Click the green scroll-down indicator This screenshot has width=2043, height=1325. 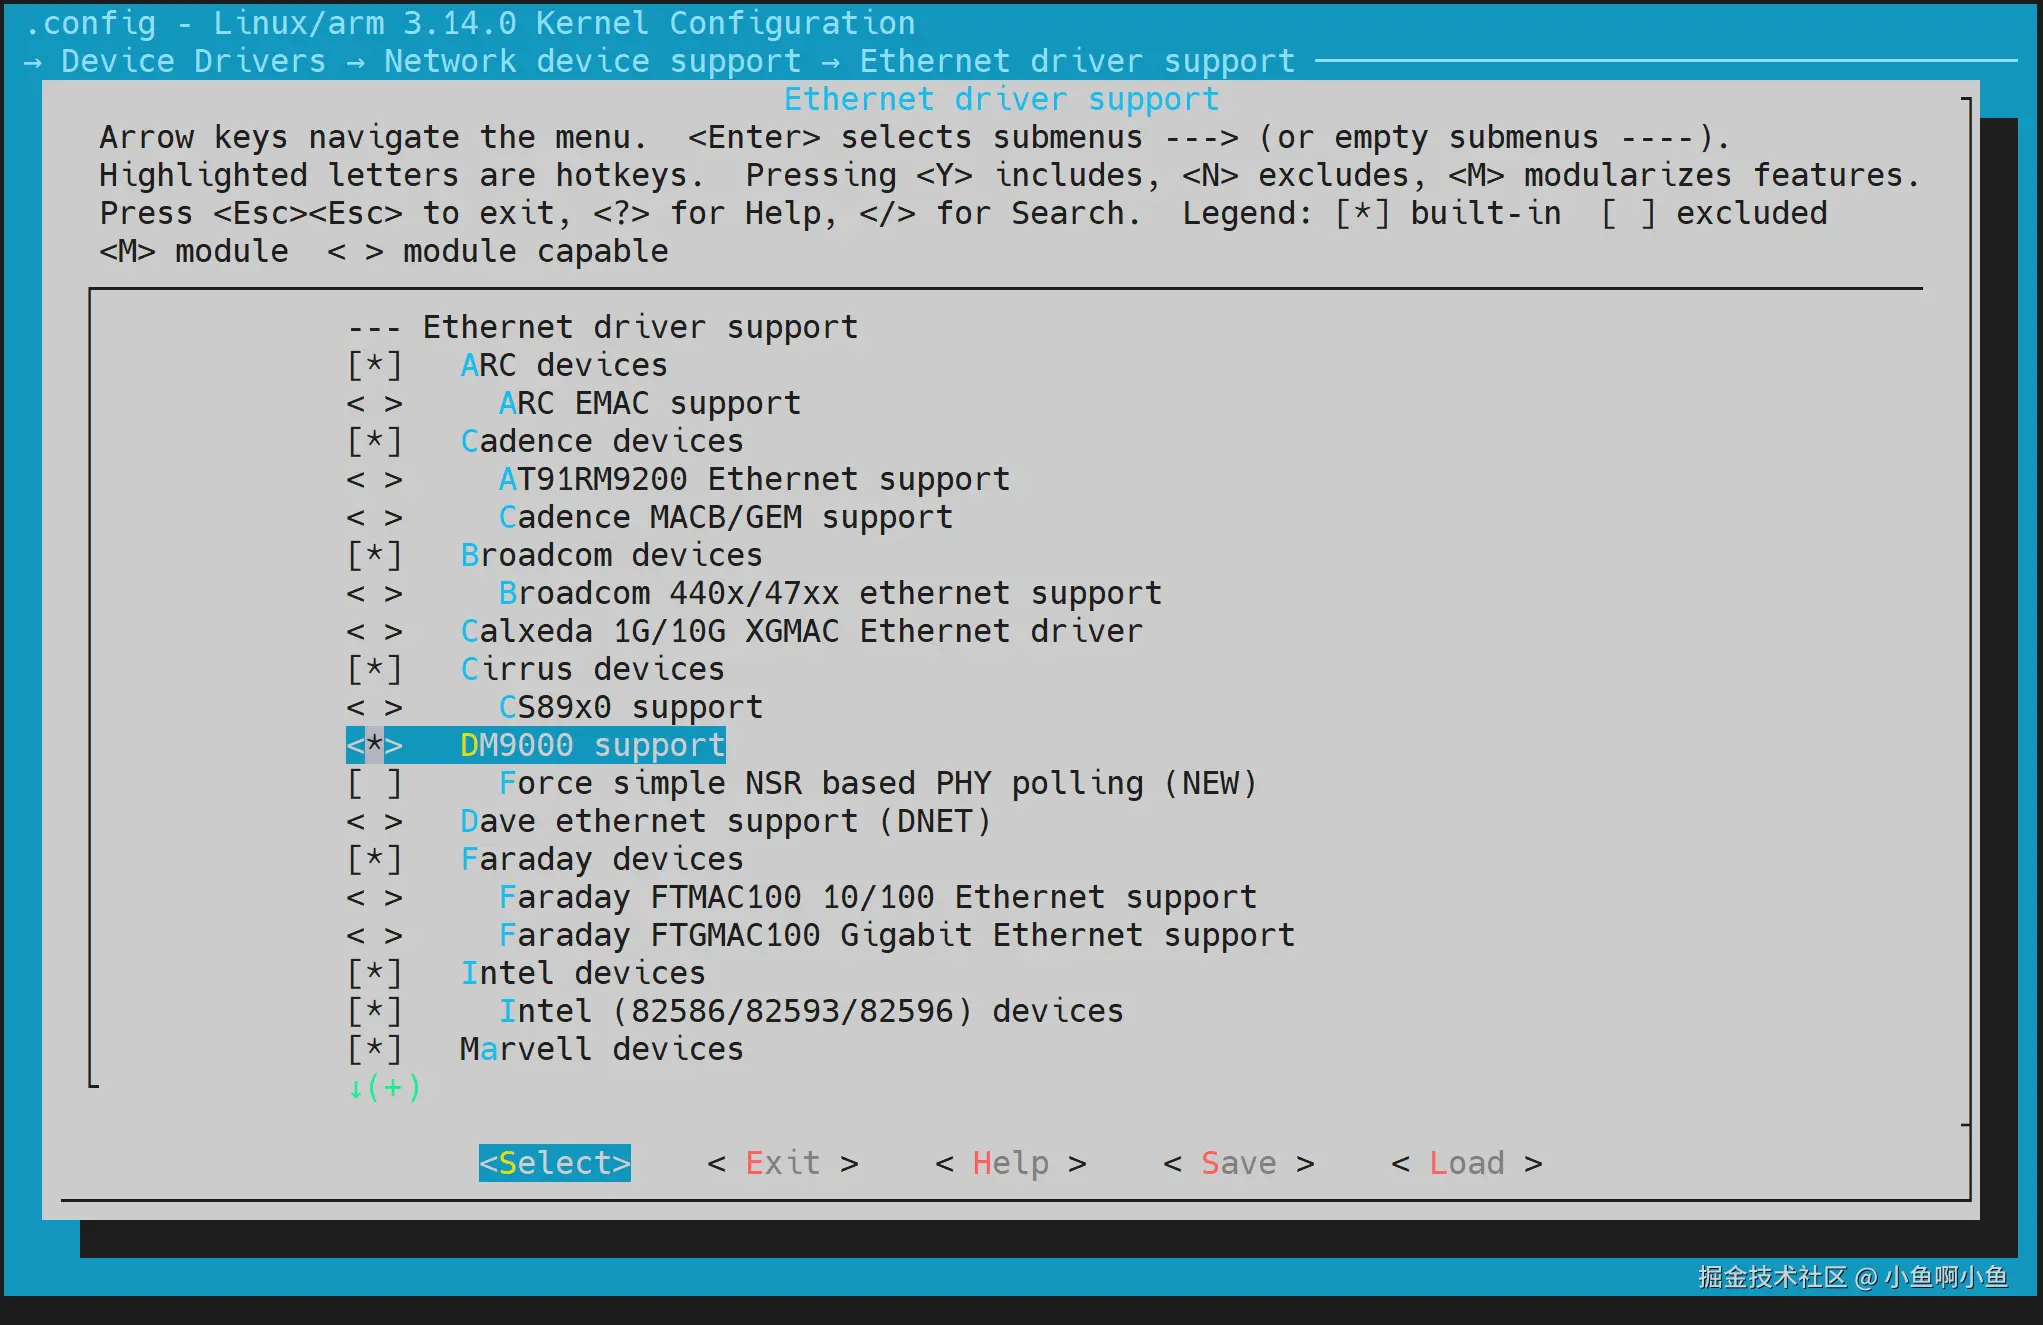point(384,1087)
